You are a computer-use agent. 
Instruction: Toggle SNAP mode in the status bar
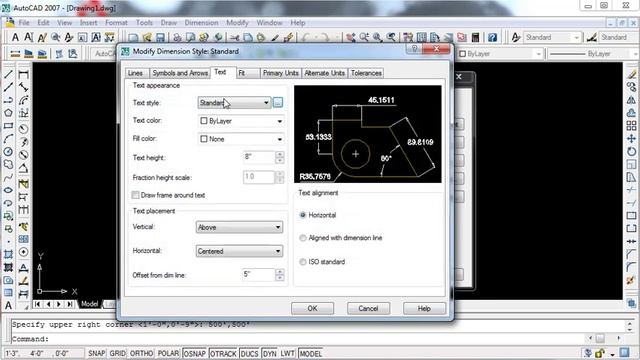[97, 353]
